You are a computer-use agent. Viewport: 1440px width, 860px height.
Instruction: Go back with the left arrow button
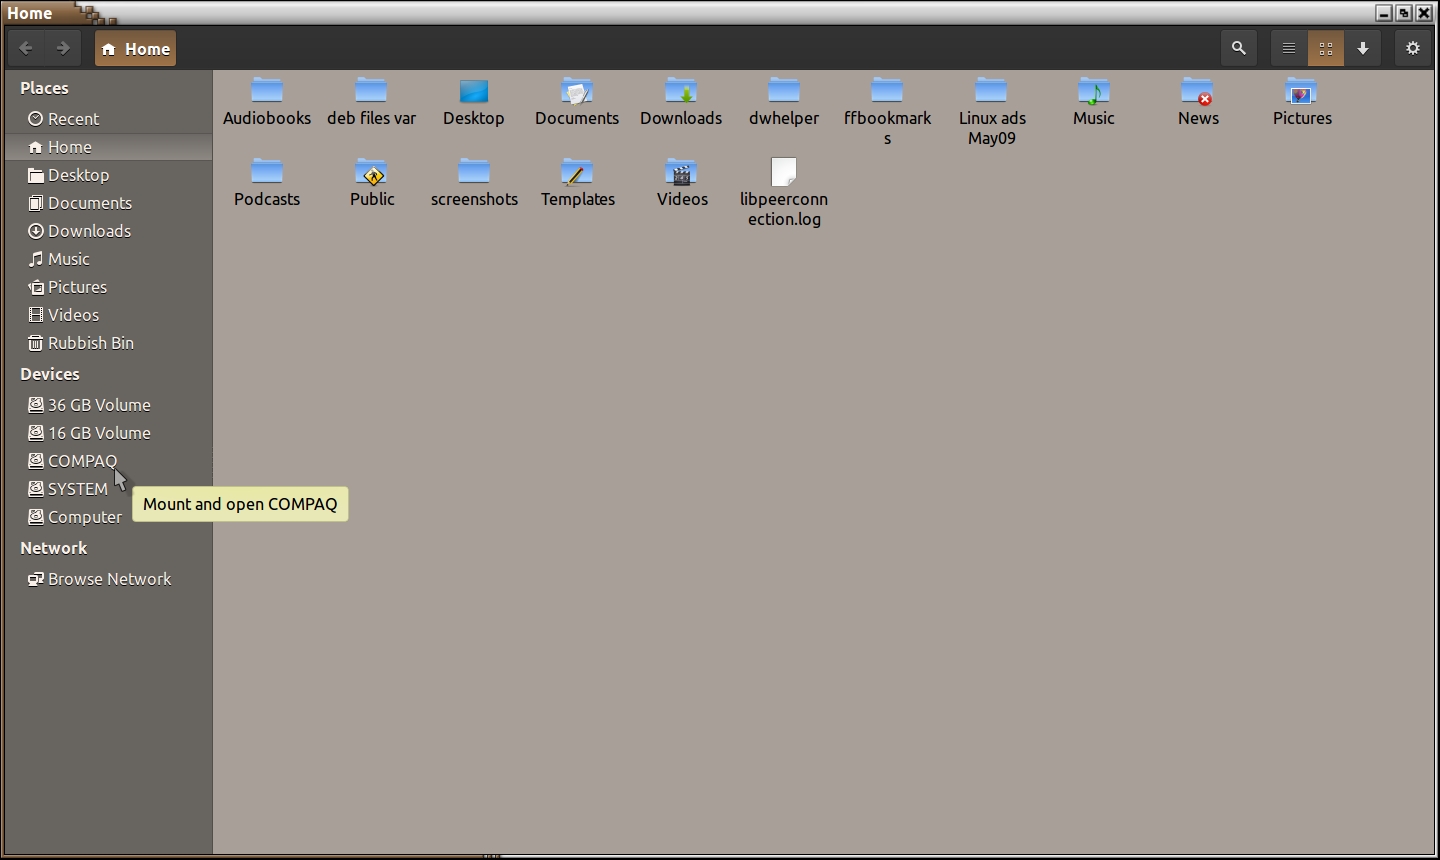click(x=26, y=48)
